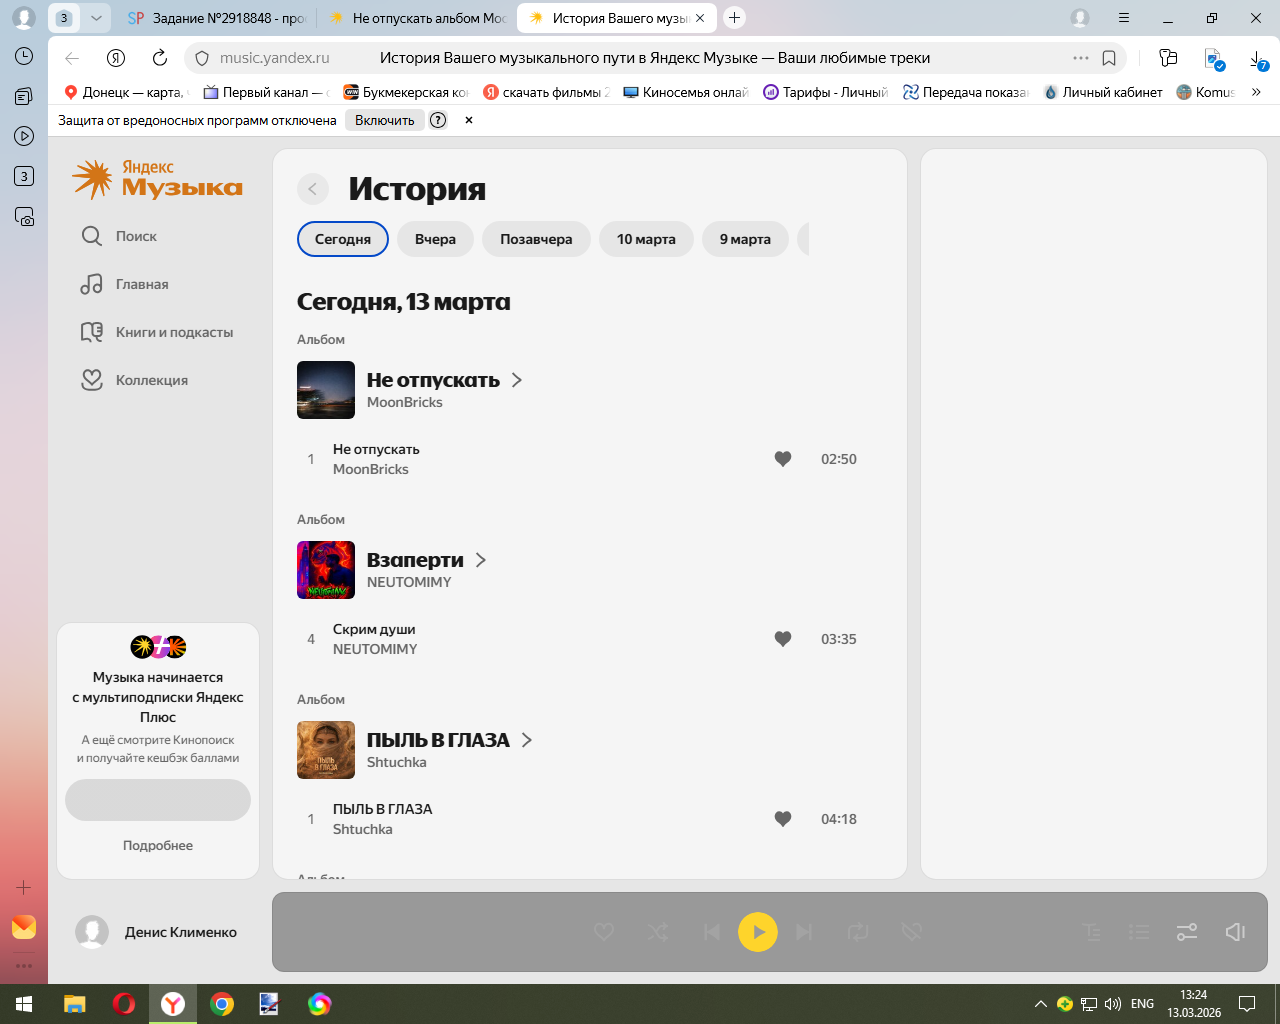Mute the player volume speaker icon

[1235, 932]
